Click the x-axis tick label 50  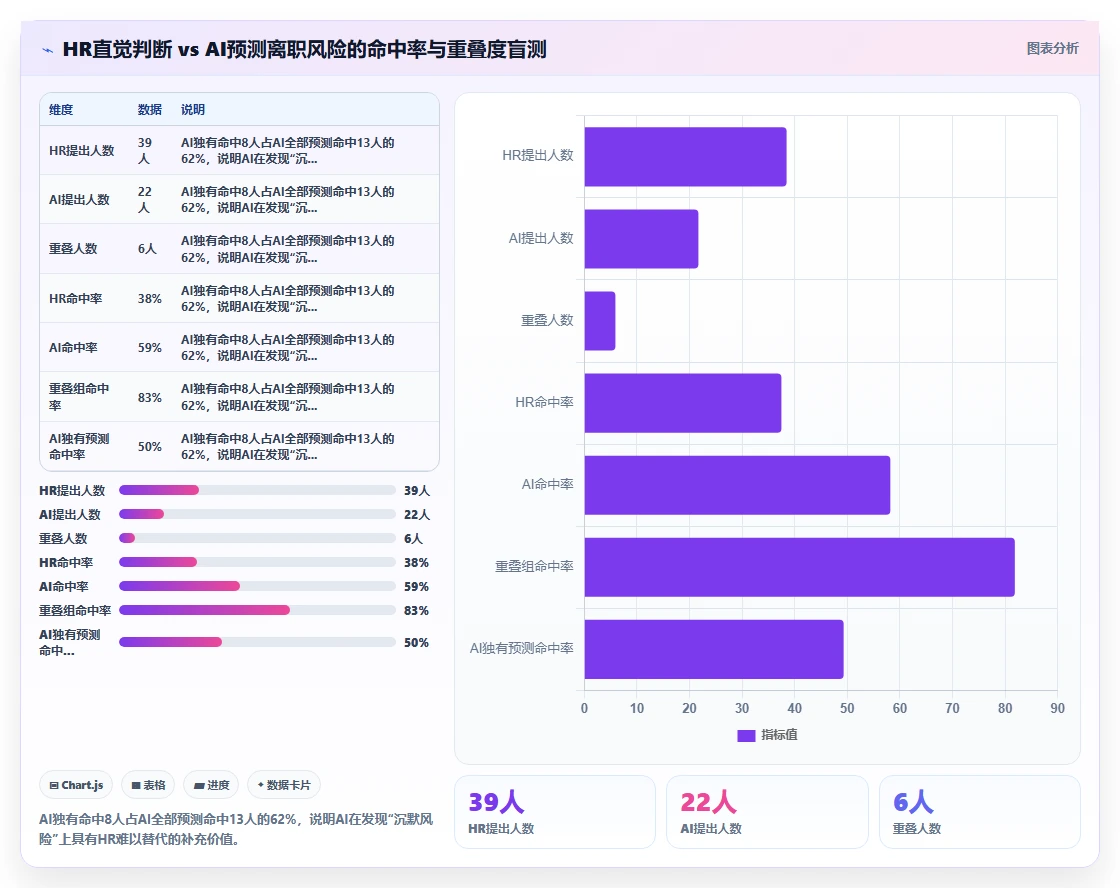click(847, 708)
